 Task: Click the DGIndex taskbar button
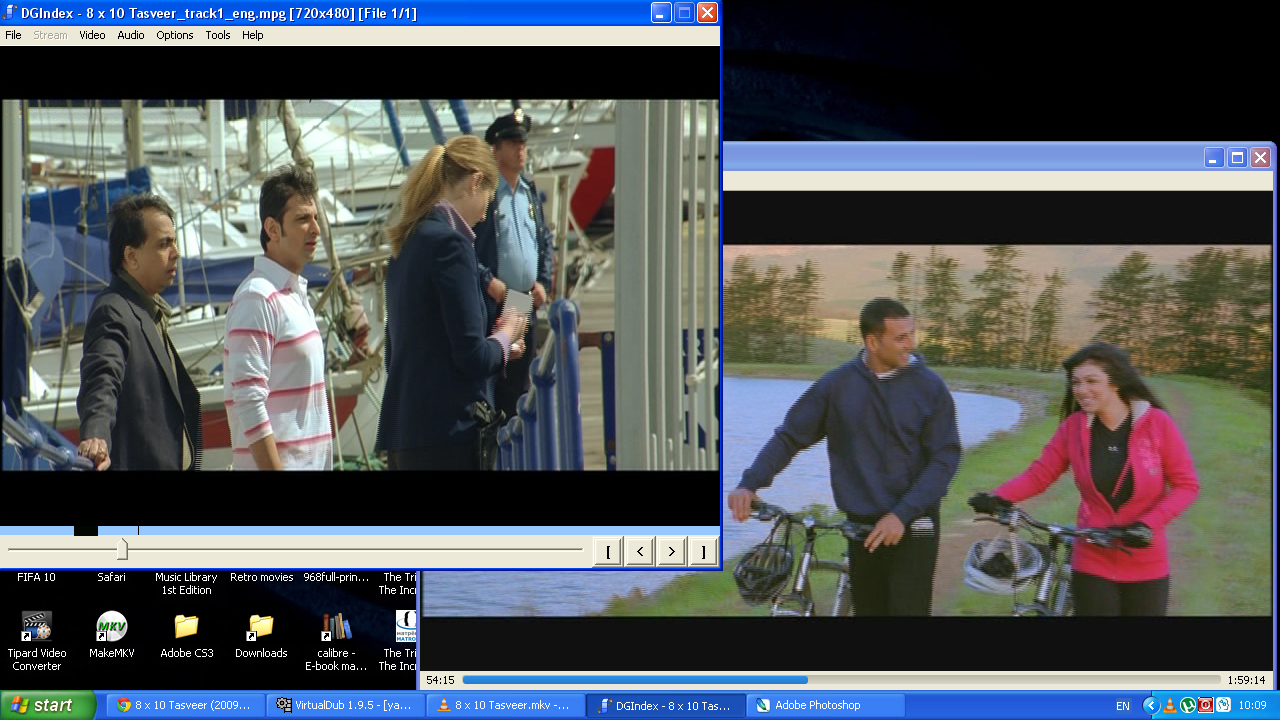[x=665, y=705]
